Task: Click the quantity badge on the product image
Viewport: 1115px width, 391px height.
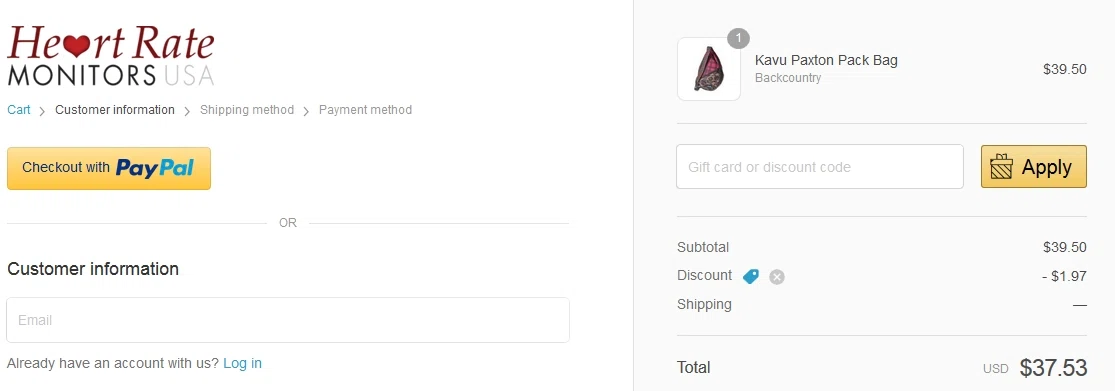Action: pyautogui.click(x=738, y=38)
